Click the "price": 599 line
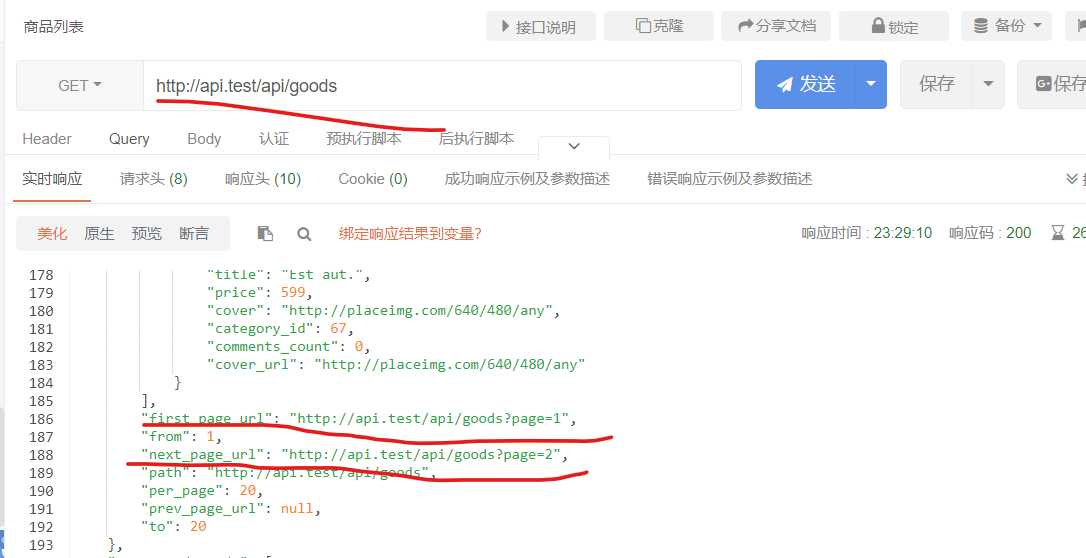 (260, 292)
